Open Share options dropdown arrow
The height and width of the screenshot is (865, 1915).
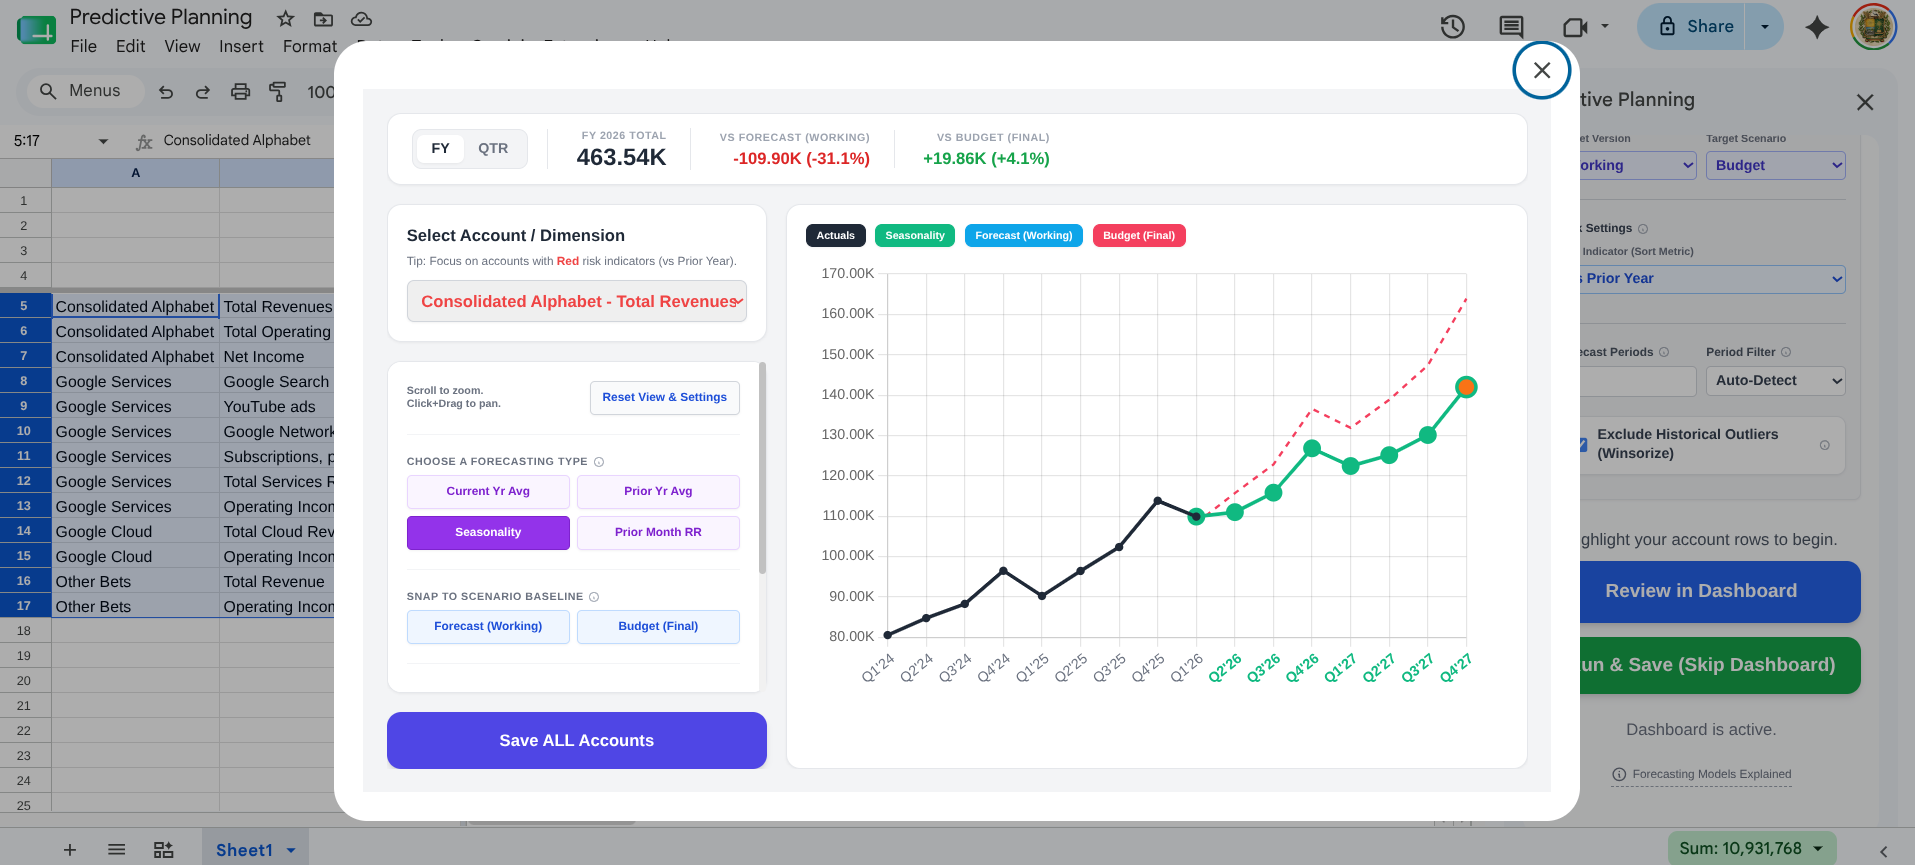1765,27
